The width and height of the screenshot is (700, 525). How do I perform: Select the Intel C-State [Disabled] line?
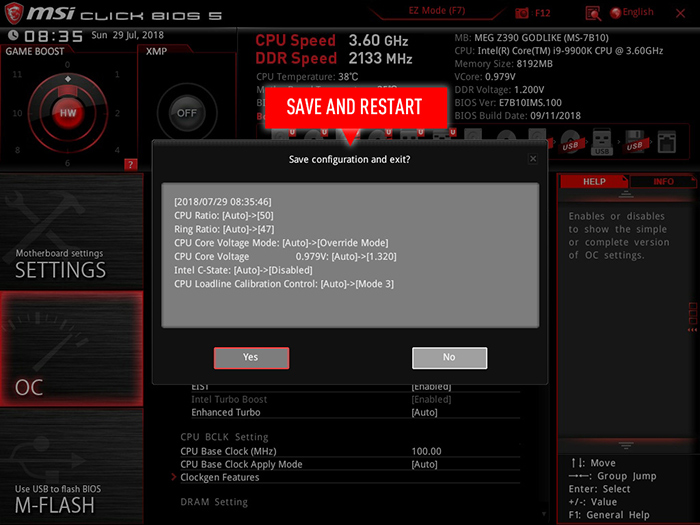pos(243,270)
